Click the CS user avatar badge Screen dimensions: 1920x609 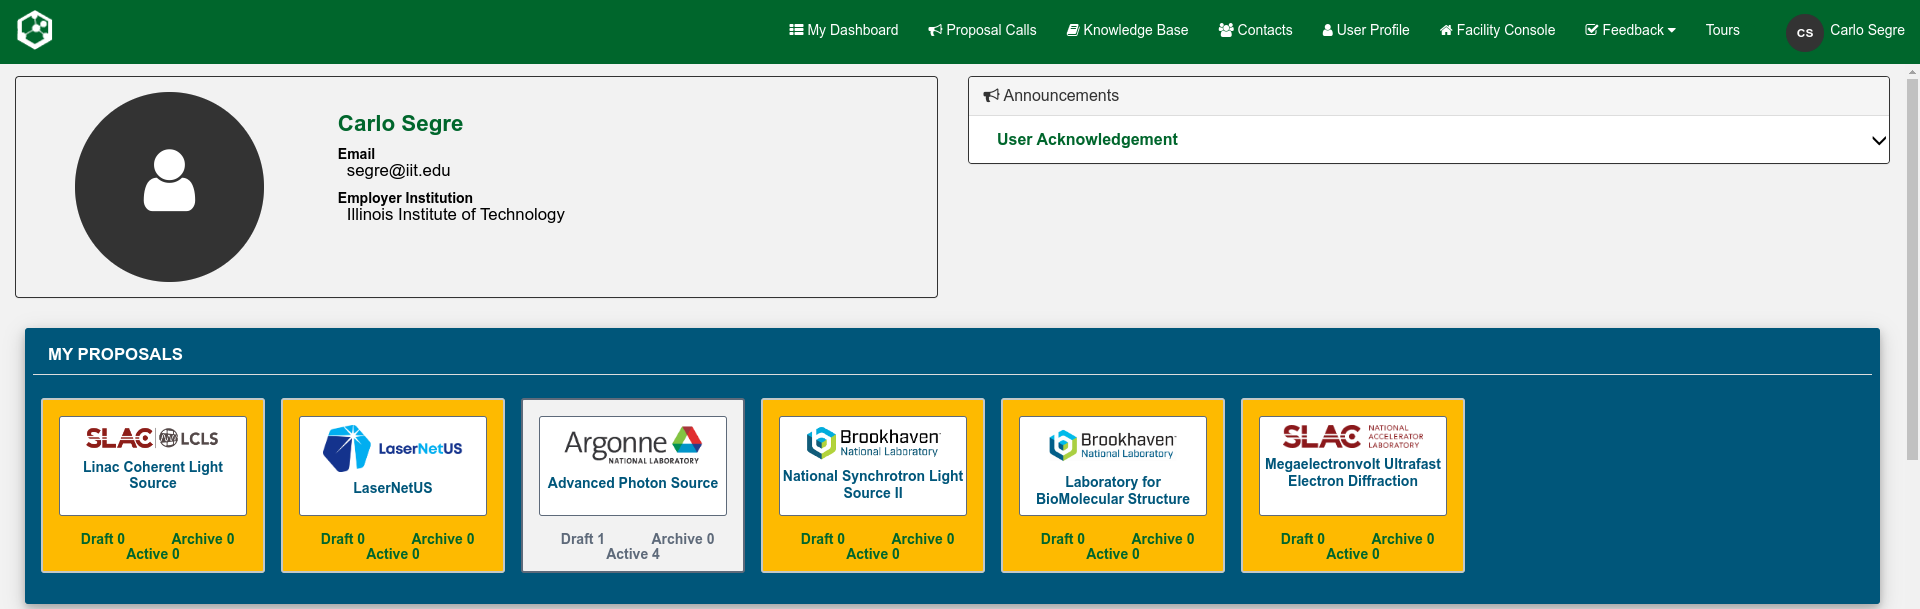(1804, 32)
